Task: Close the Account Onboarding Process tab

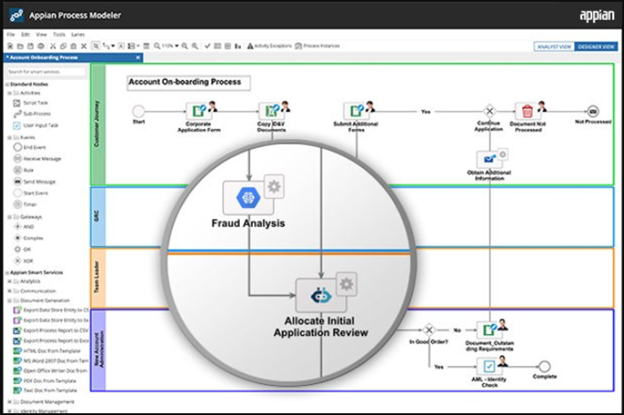Action: click(138, 58)
